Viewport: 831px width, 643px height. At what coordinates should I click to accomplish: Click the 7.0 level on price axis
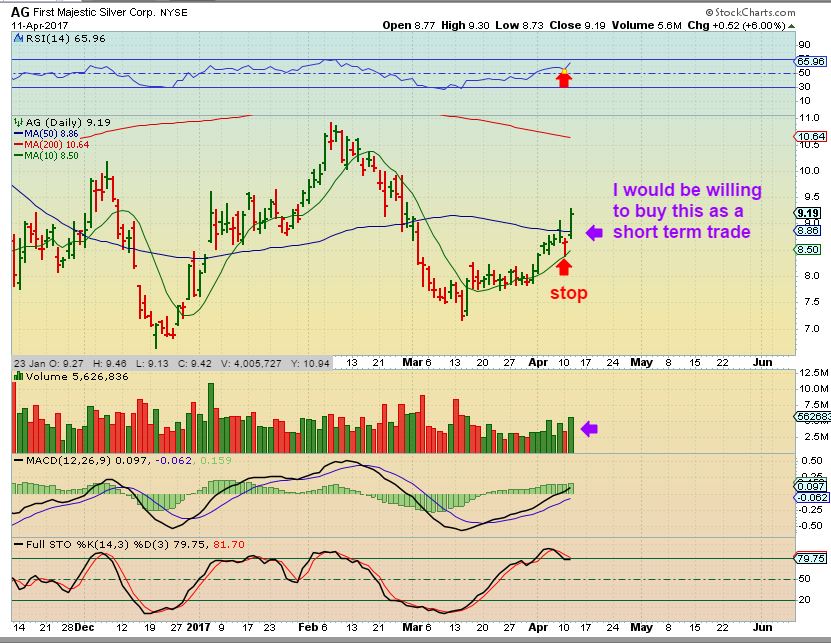click(x=811, y=329)
